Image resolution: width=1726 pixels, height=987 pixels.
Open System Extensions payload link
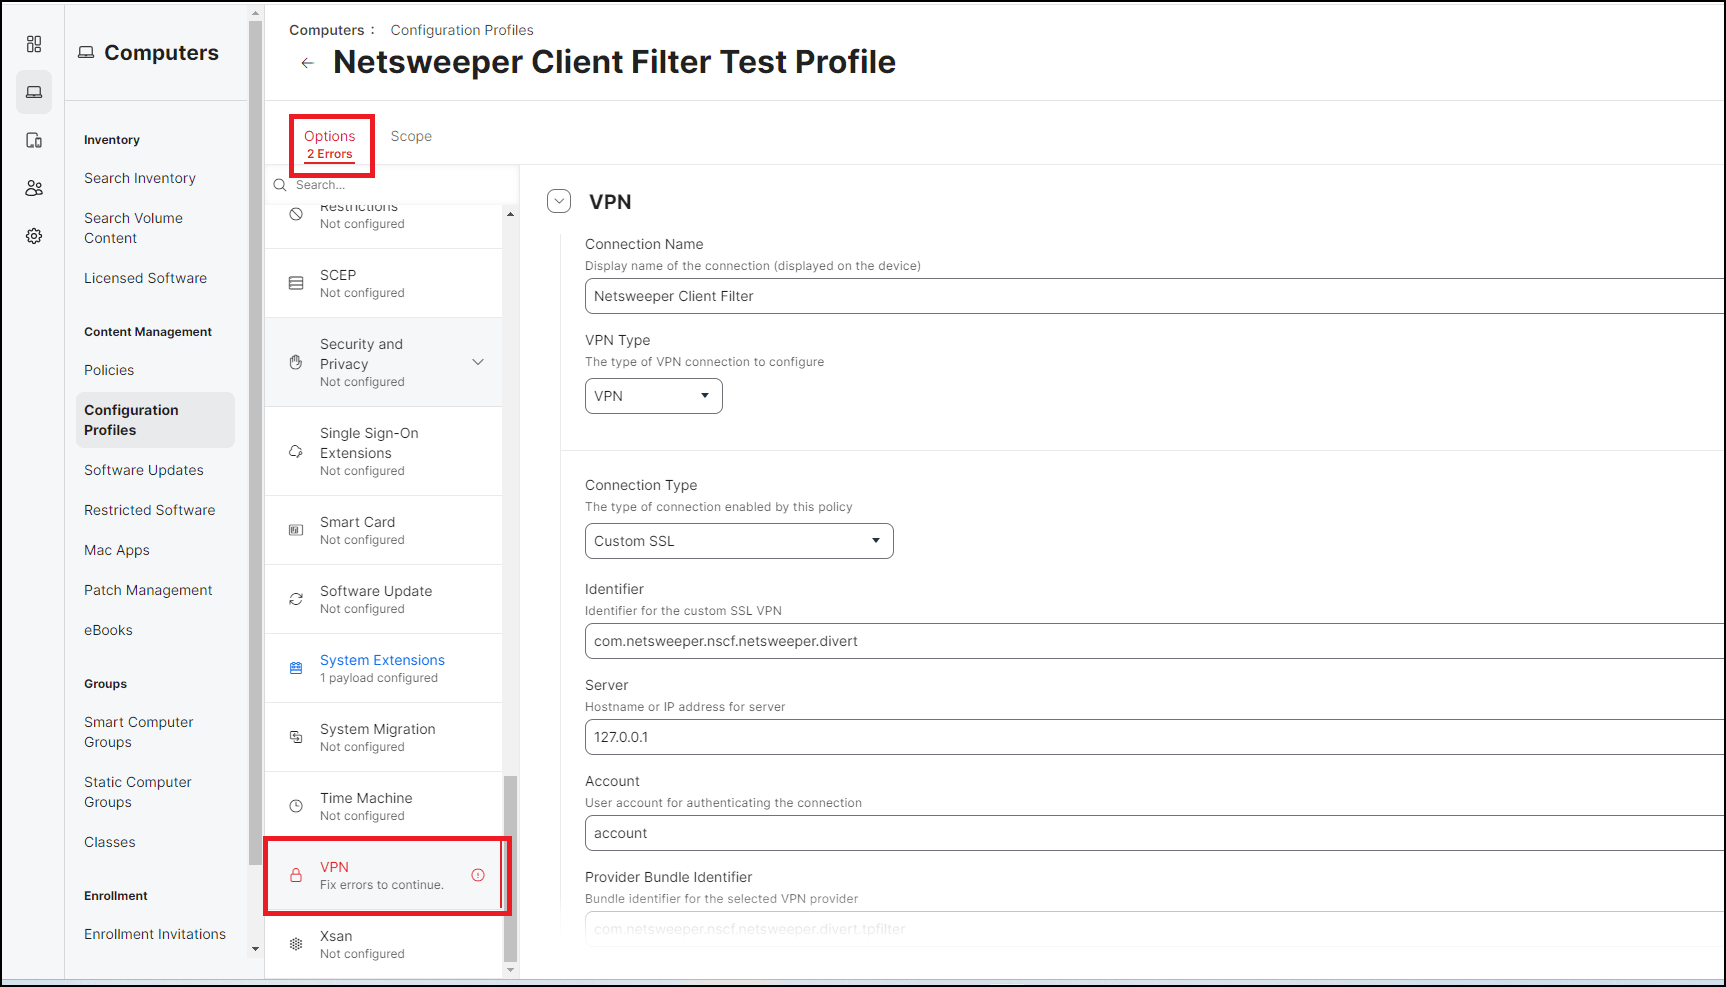tap(382, 660)
